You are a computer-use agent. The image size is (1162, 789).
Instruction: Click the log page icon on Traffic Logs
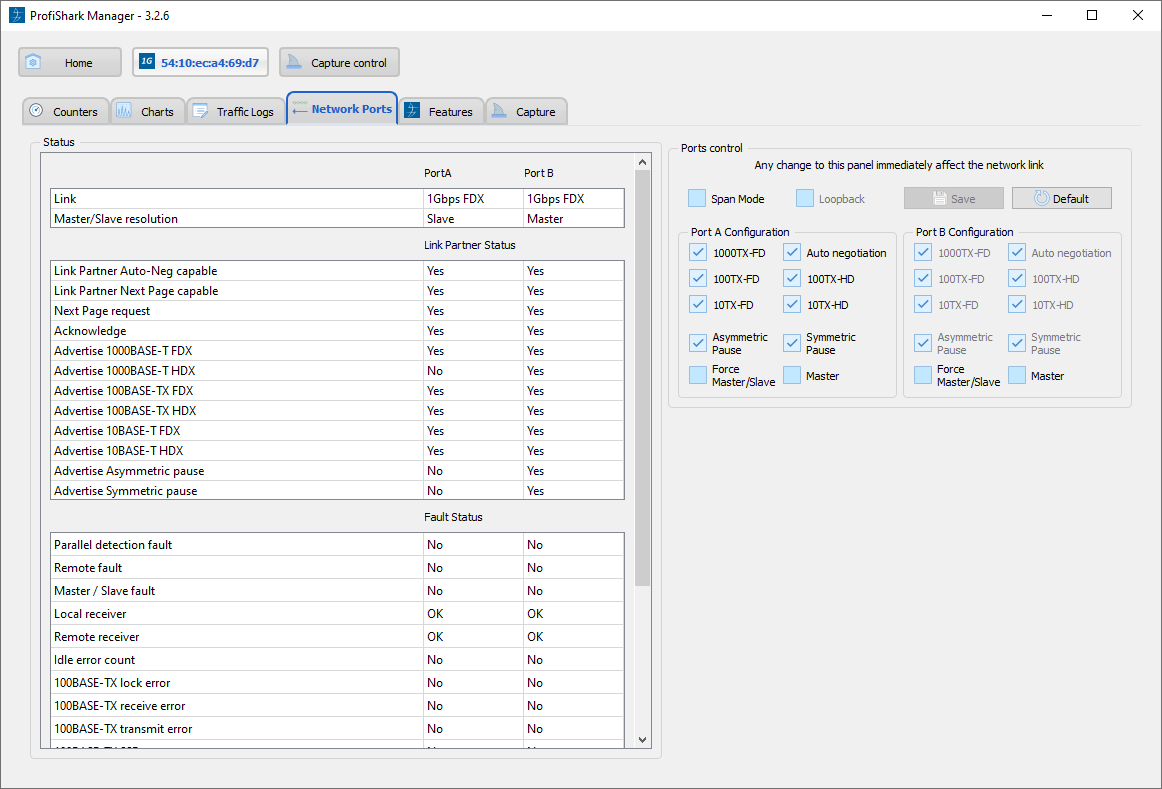coord(200,111)
